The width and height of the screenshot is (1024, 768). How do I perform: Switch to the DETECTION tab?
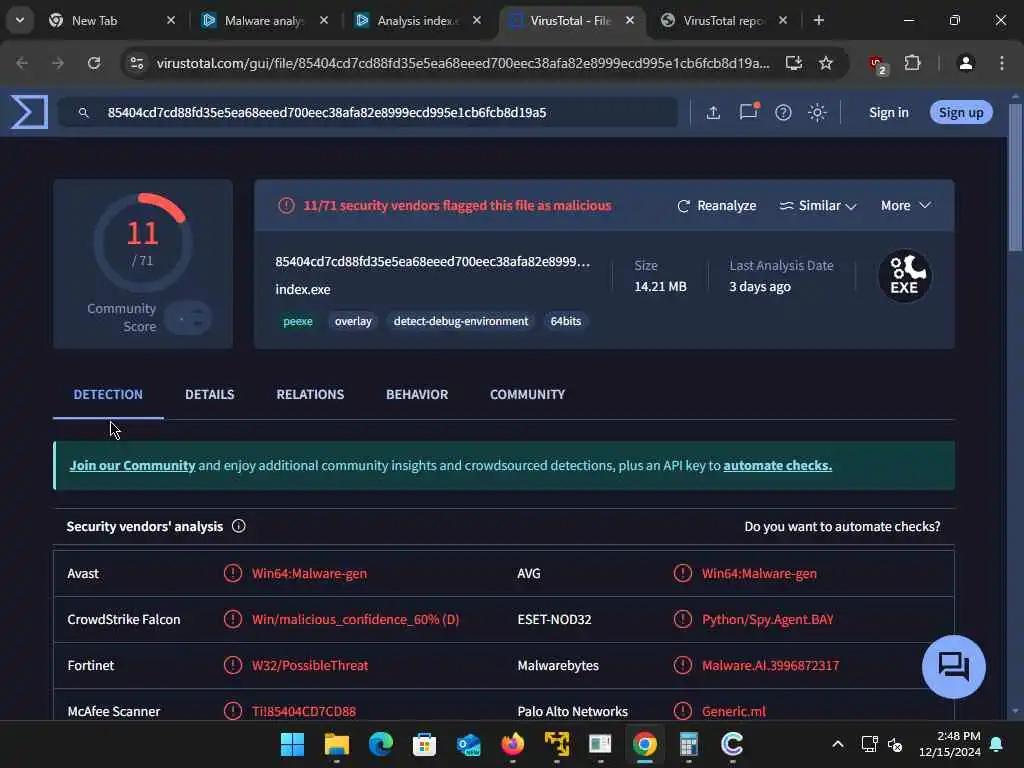click(x=108, y=394)
